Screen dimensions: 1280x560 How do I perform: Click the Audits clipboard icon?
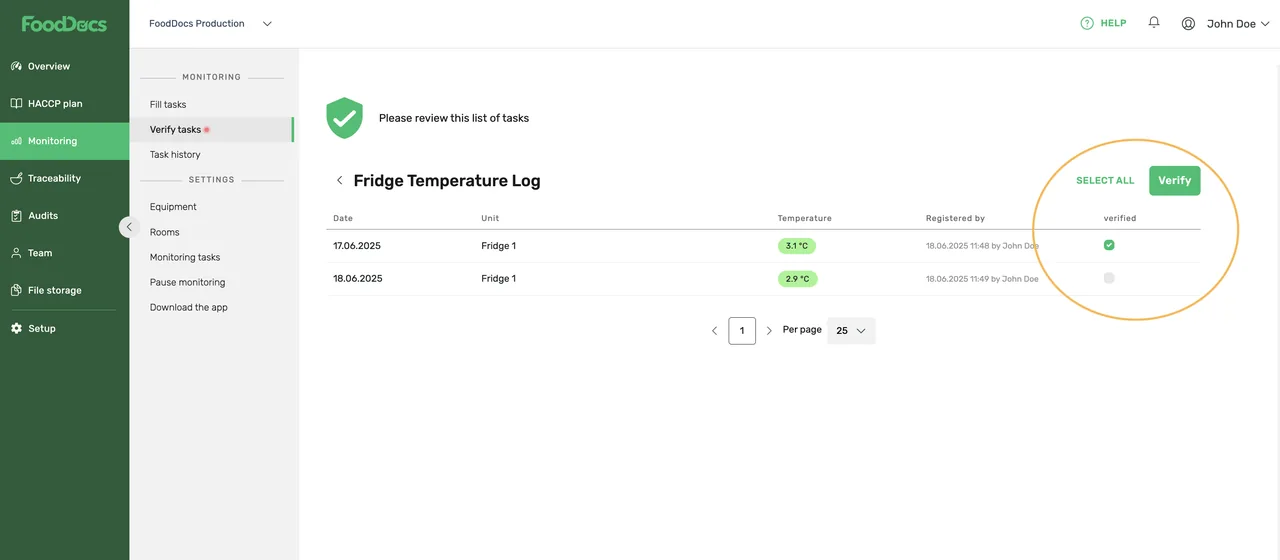pyautogui.click(x=16, y=215)
